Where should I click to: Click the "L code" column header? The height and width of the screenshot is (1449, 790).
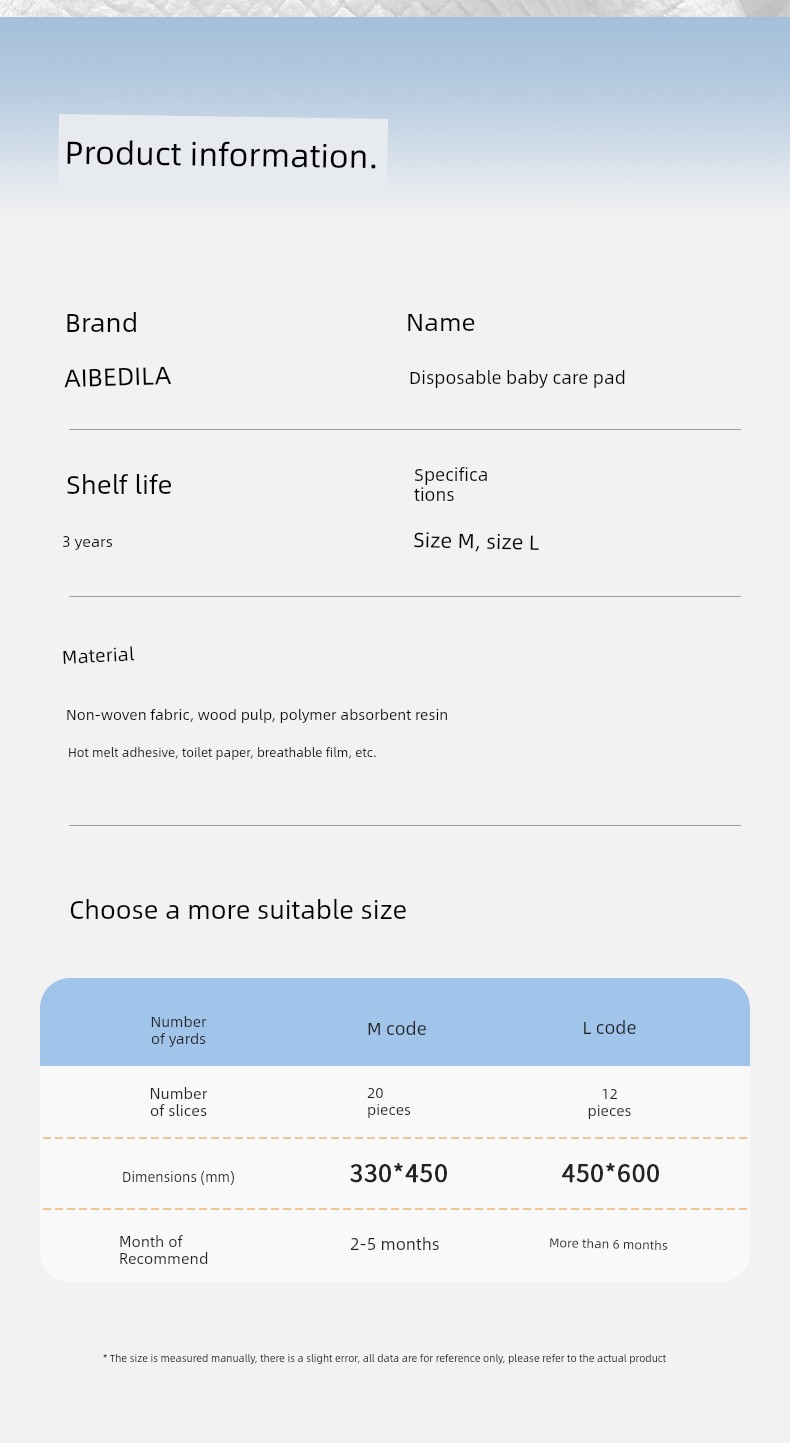[x=609, y=1028]
